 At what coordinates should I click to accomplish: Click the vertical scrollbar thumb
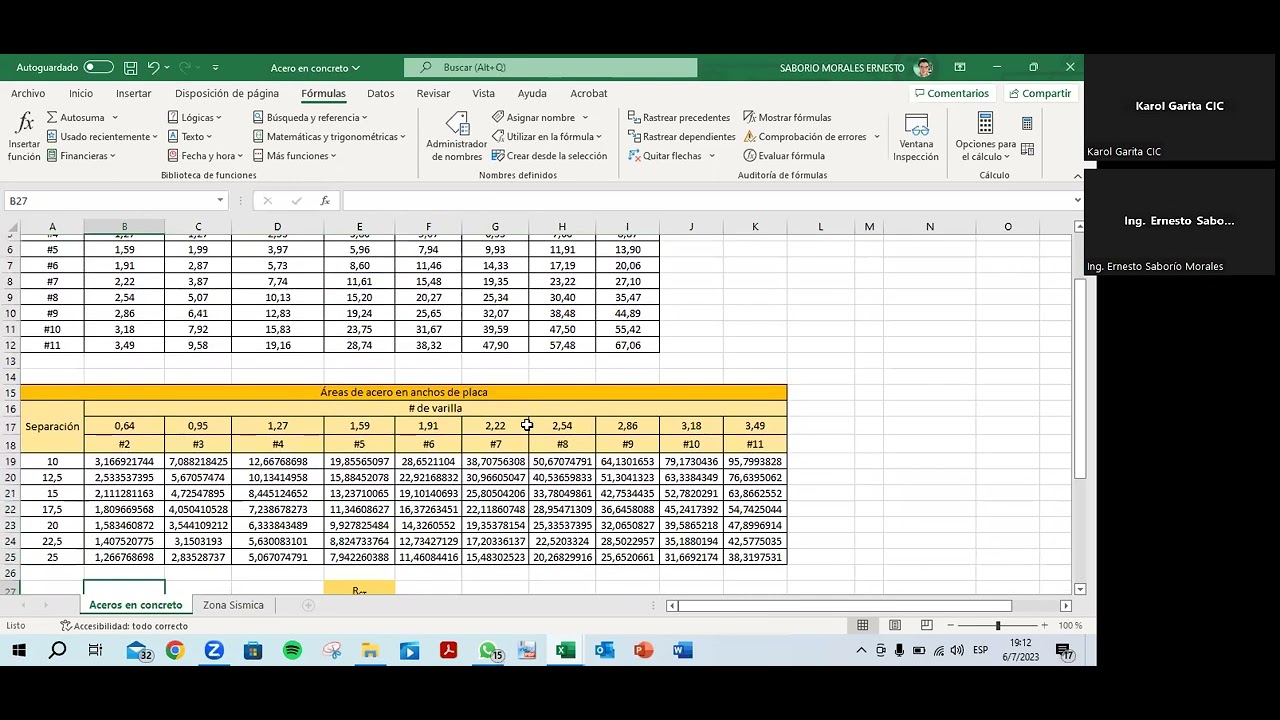(1079, 377)
